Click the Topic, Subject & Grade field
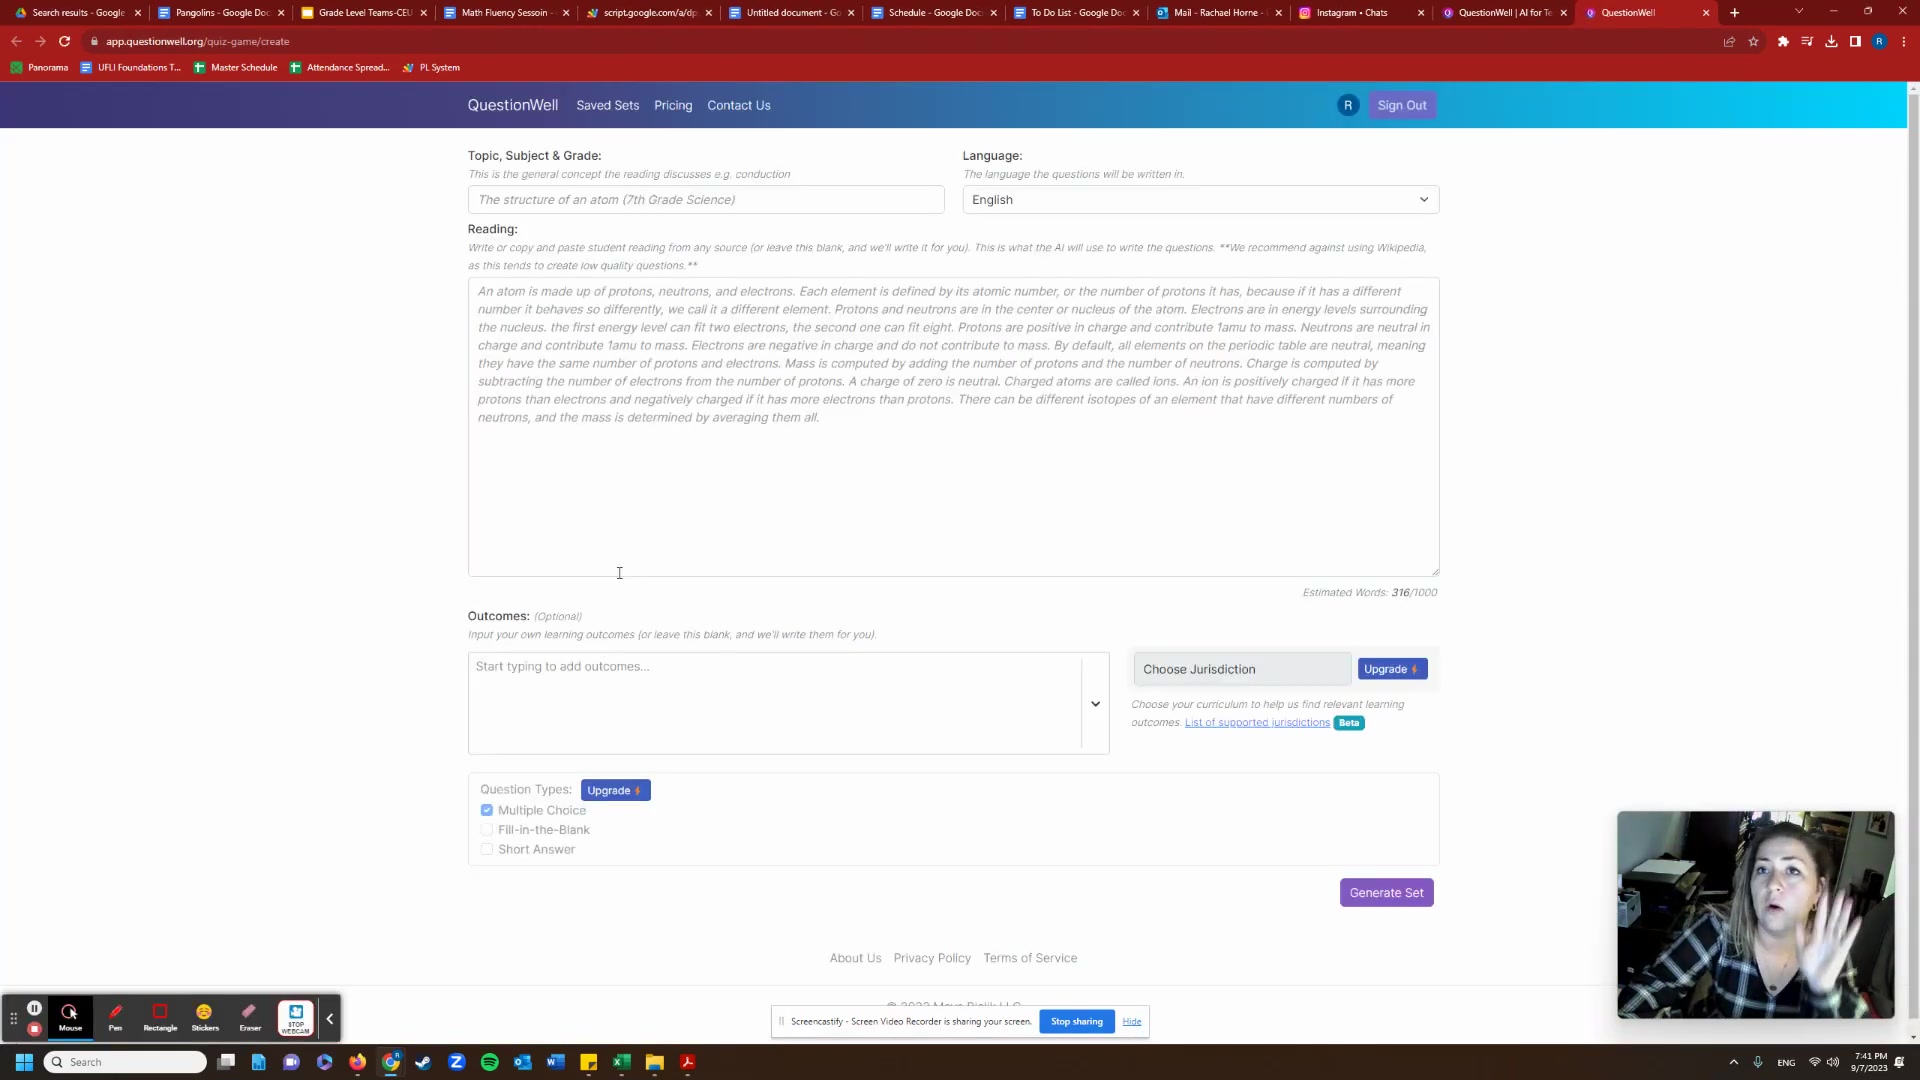This screenshot has height=1080, width=1920. [706, 199]
